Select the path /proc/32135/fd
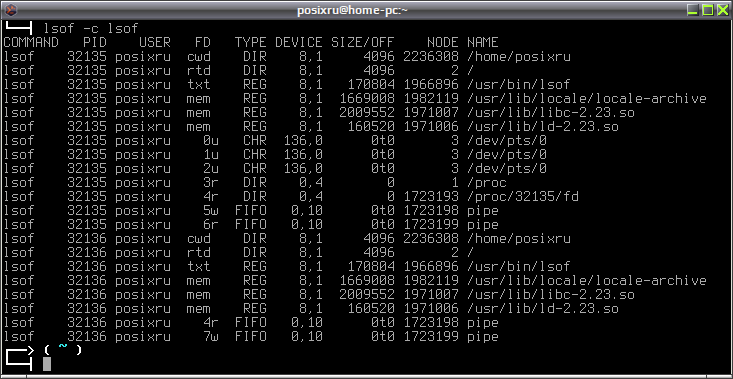The image size is (733, 379). pos(523,197)
